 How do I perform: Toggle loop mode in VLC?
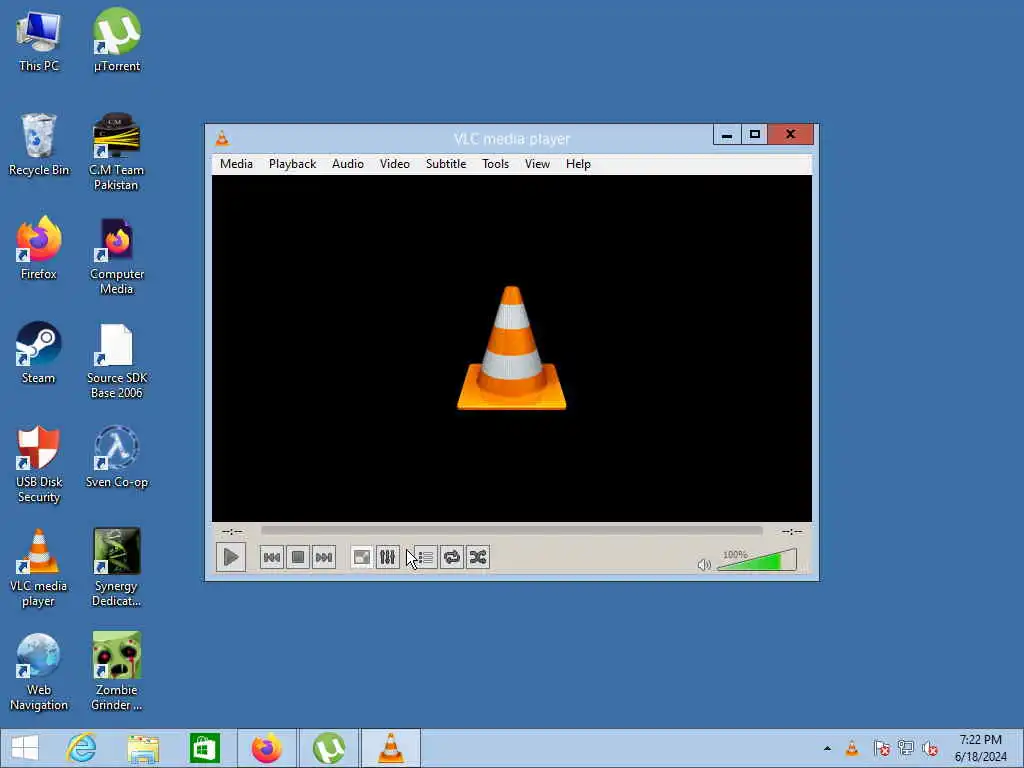click(x=452, y=557)
